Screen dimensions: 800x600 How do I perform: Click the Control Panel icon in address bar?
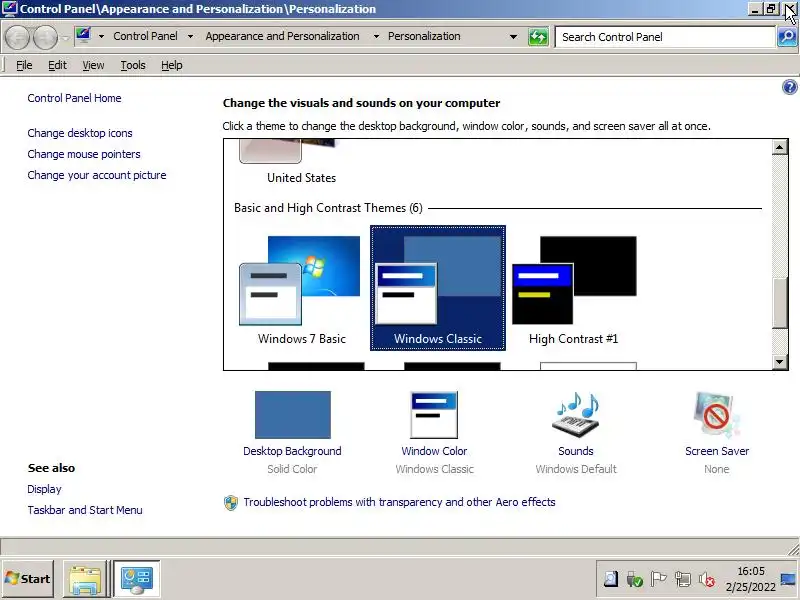point(83,36)
